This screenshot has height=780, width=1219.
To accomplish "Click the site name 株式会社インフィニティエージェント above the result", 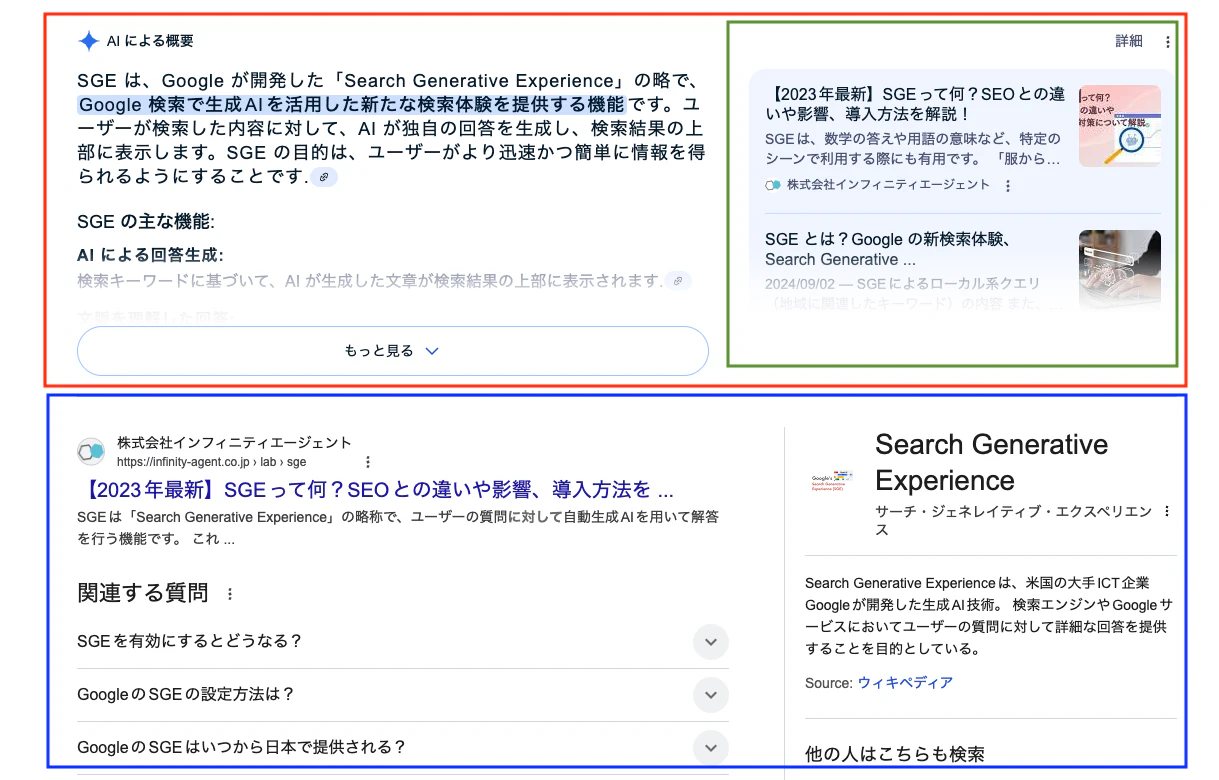I will click(x=235, y=442).
